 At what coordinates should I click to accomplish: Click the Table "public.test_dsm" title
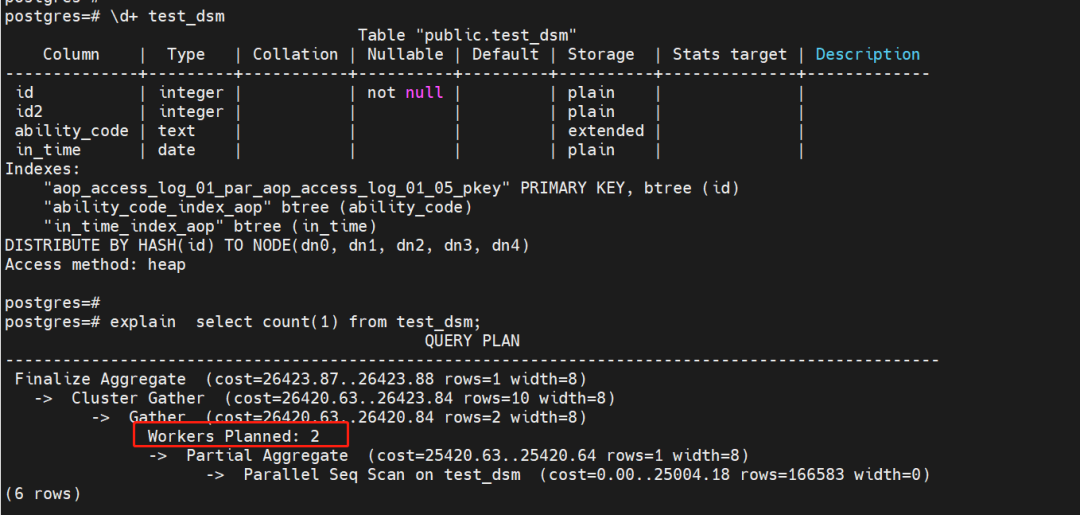(467, 36)
